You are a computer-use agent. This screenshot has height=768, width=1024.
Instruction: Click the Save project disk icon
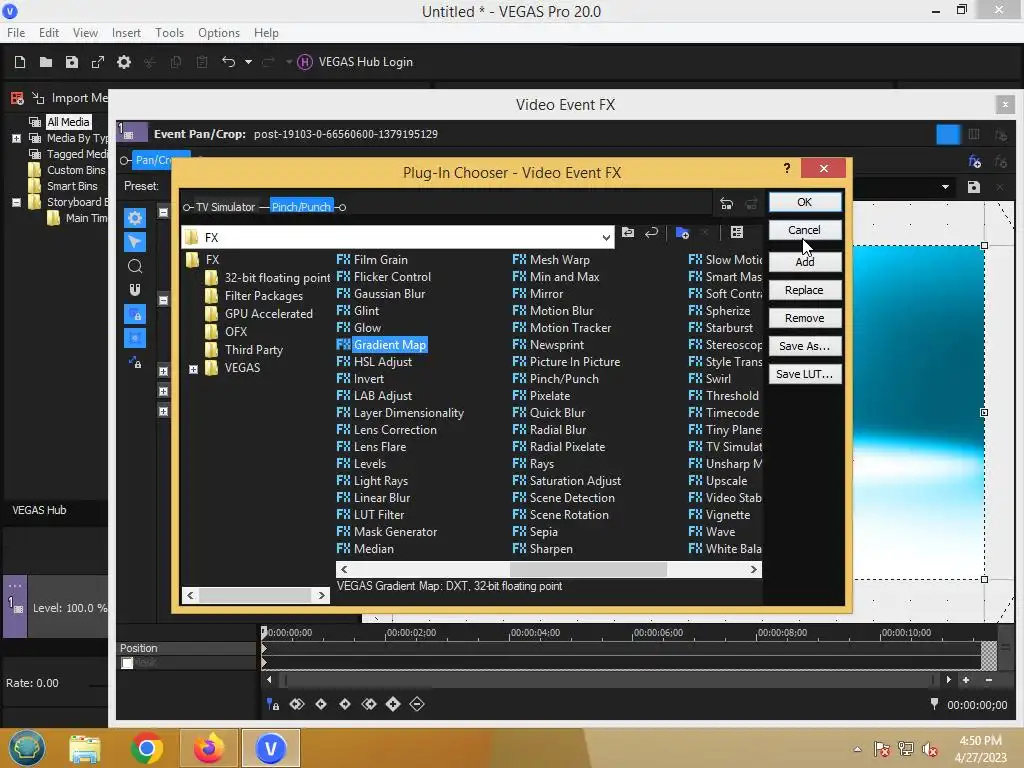click(x=72, y=62)
